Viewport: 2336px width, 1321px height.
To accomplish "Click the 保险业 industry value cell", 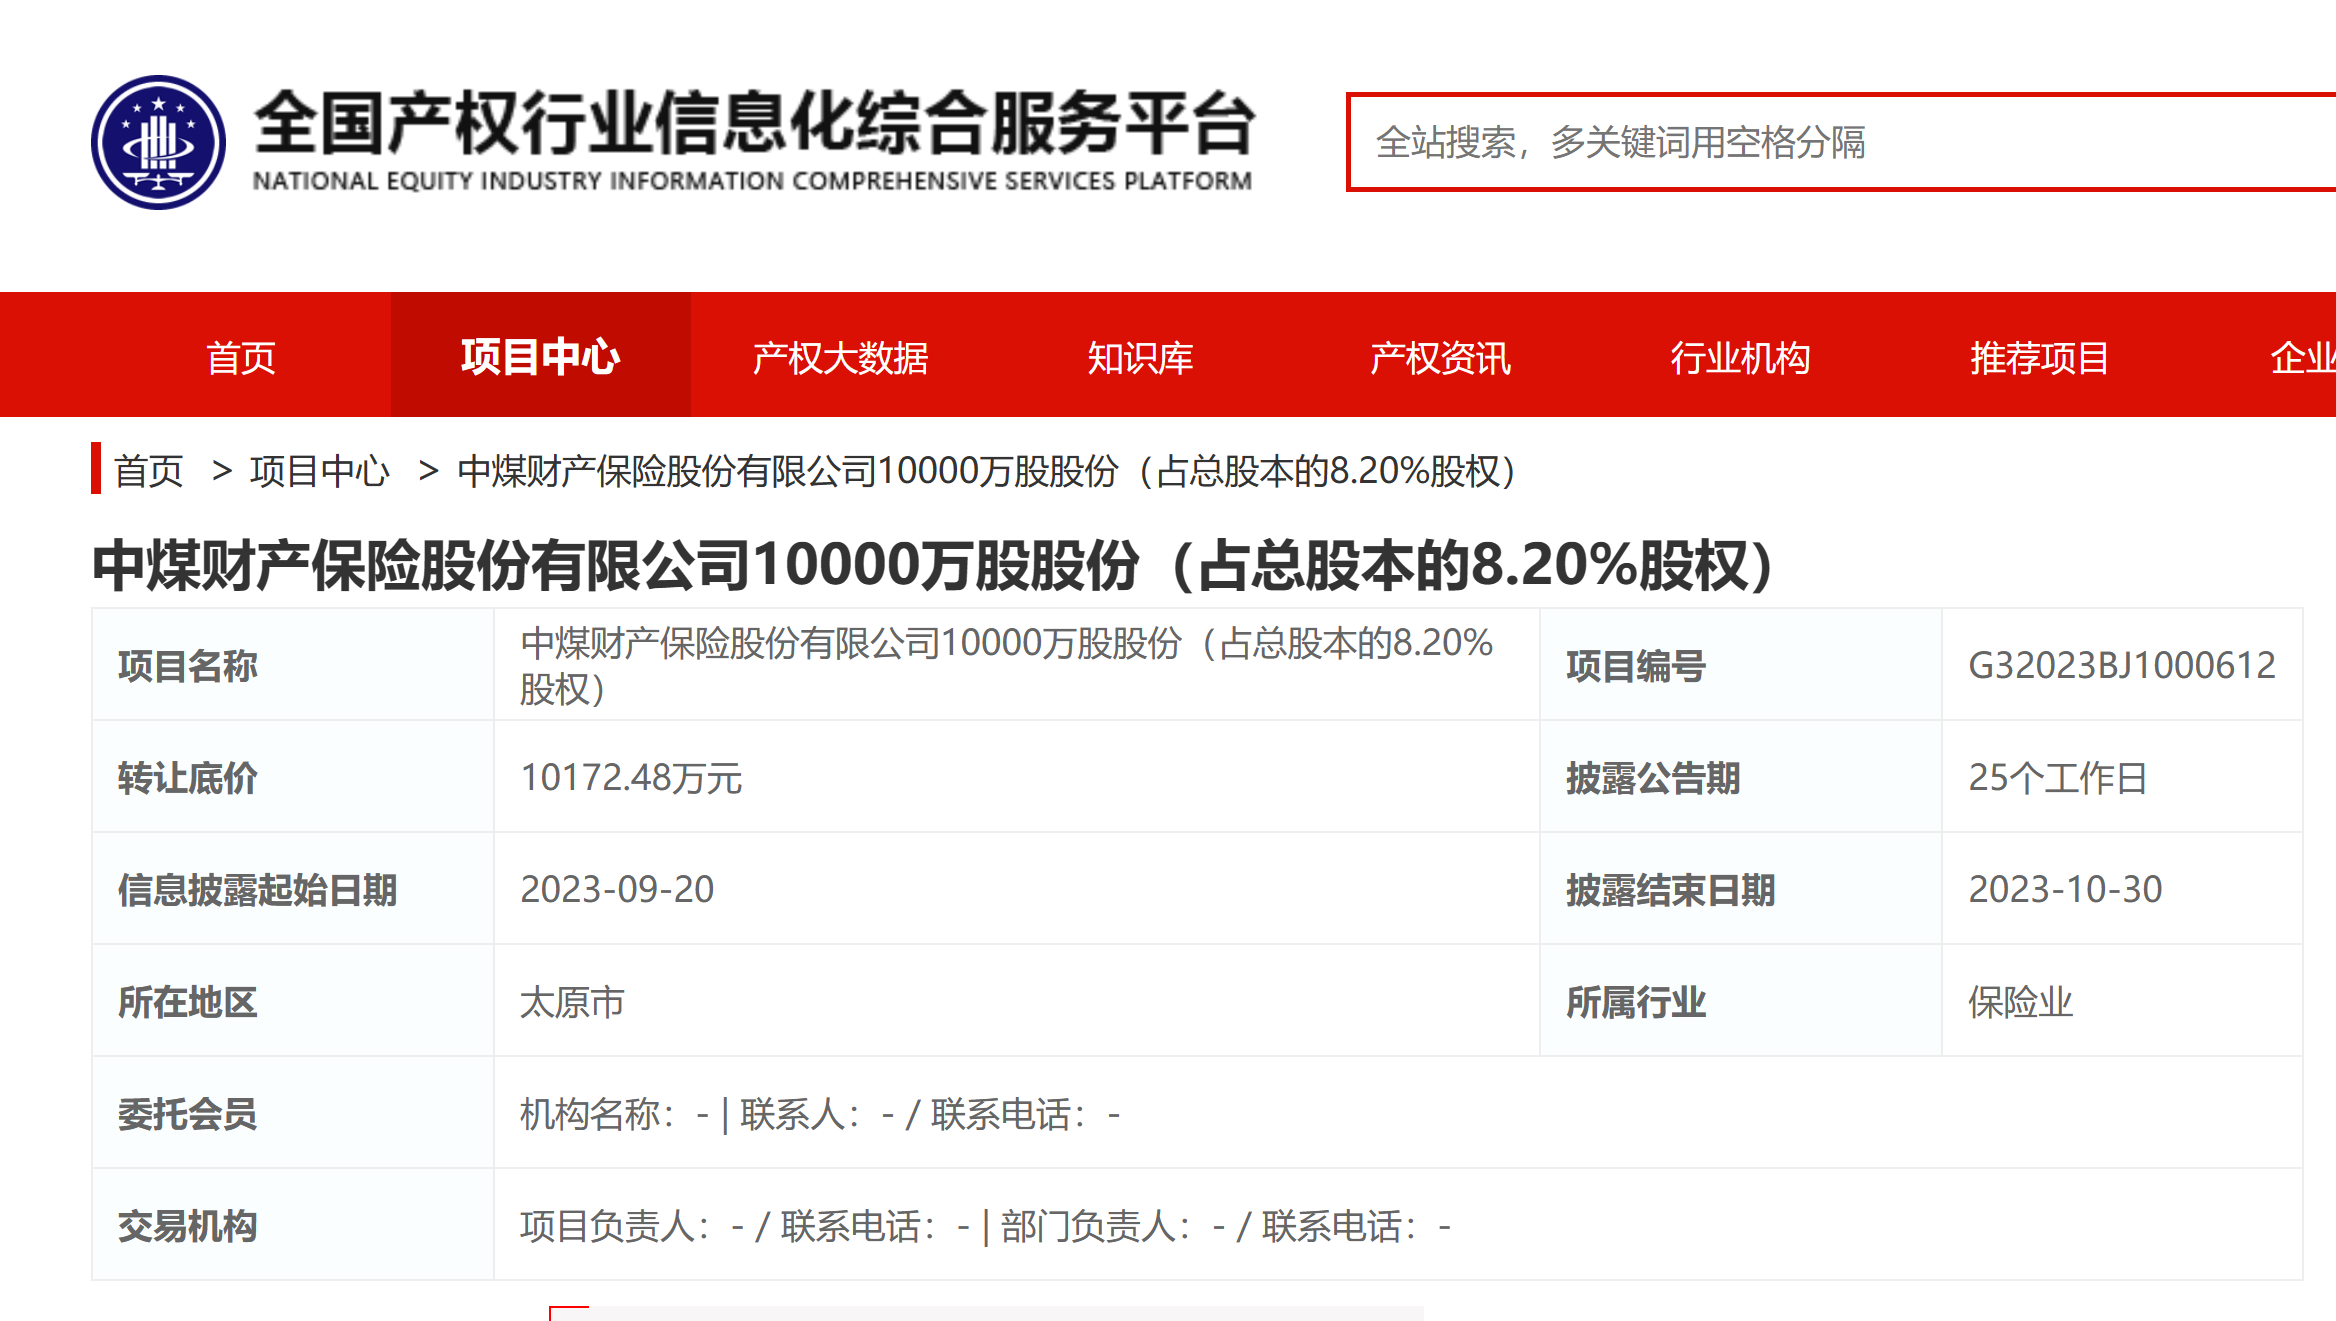I will click(2020, 1001).
